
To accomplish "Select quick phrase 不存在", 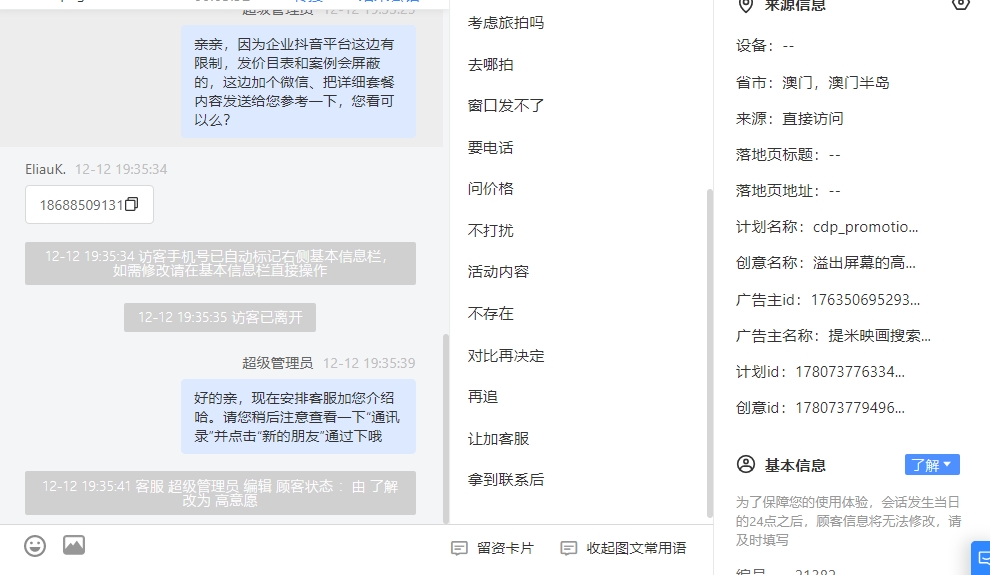I will [491, 314].
